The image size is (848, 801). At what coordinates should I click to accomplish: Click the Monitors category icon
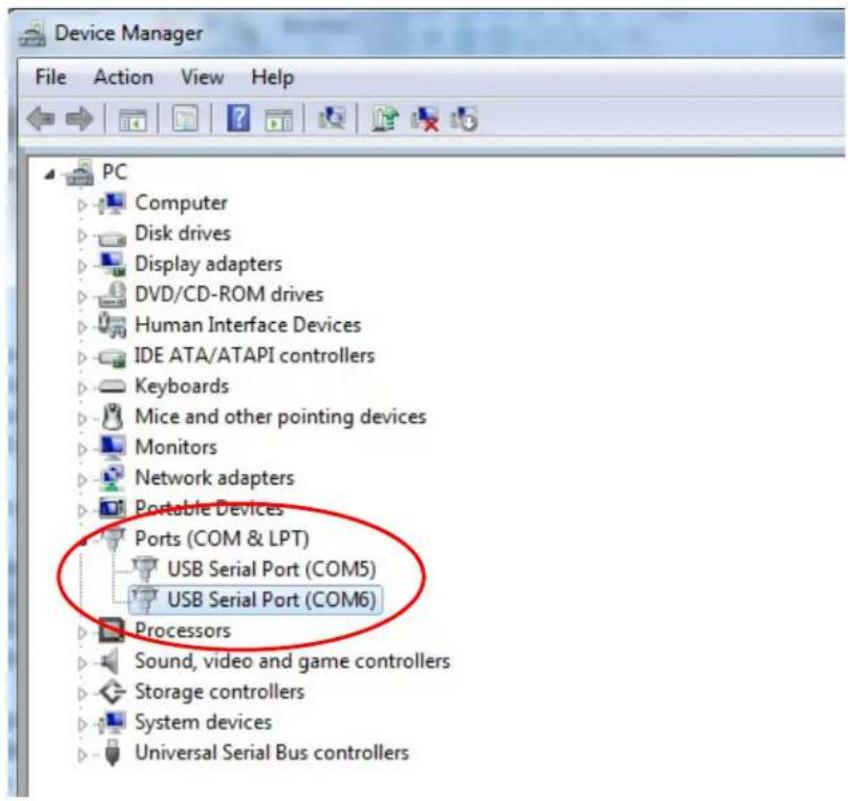112,447
